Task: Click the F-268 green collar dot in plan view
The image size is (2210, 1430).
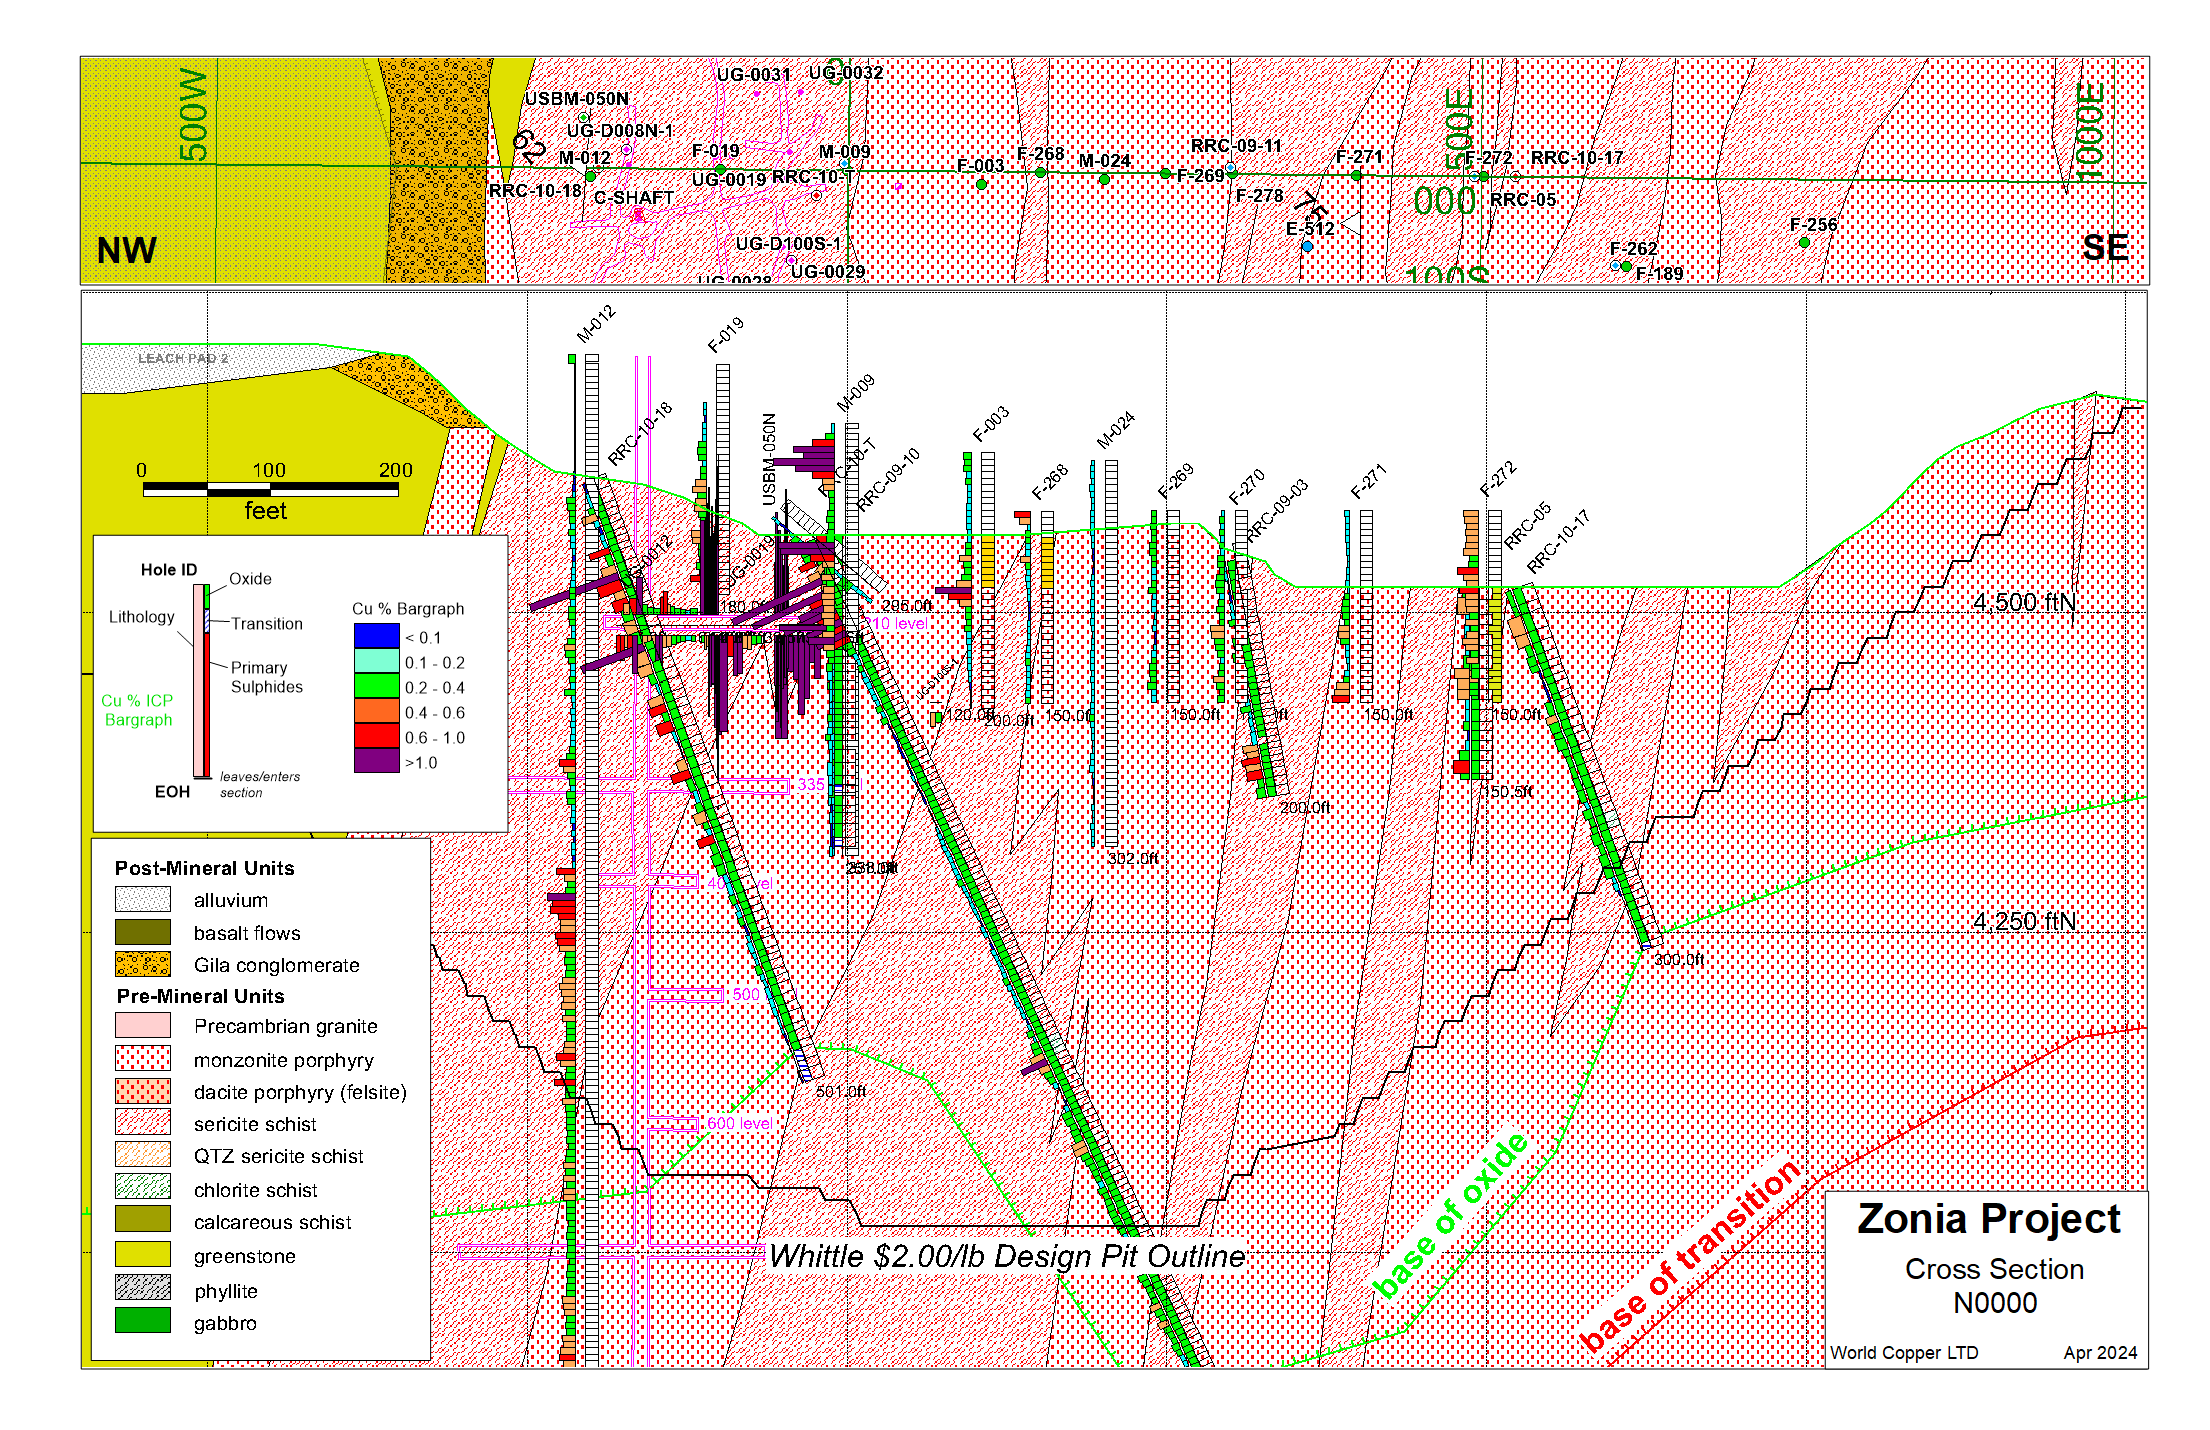Action: click(x=1040, y=172)
